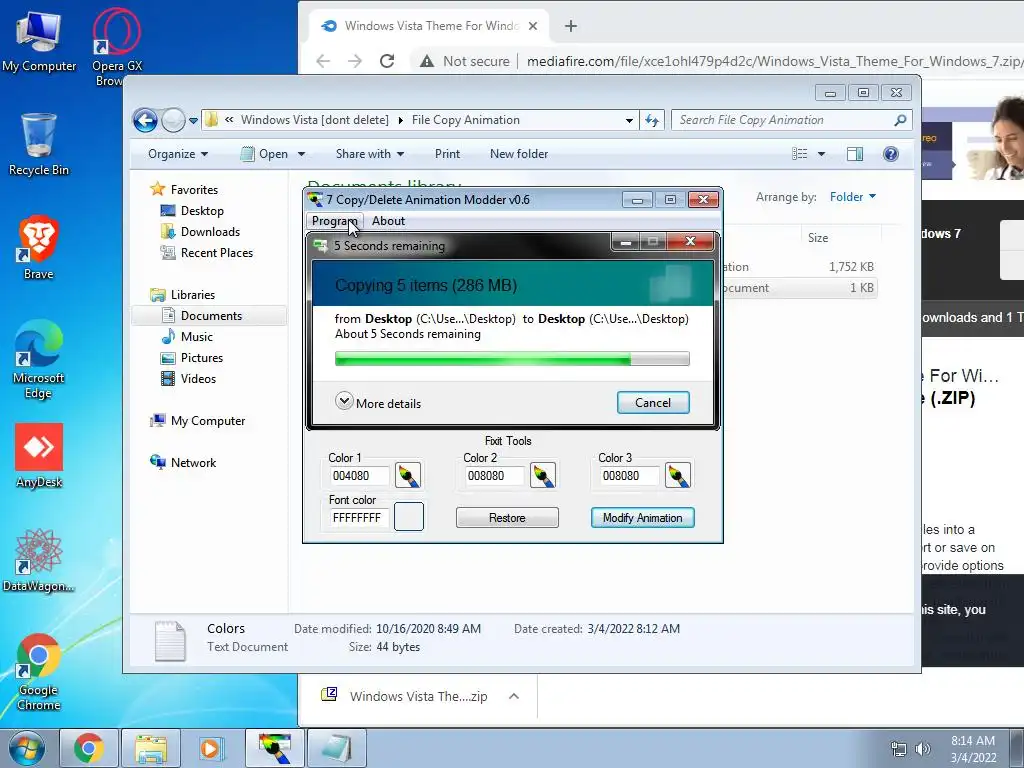Select Pictures library in sidebar

202,358
